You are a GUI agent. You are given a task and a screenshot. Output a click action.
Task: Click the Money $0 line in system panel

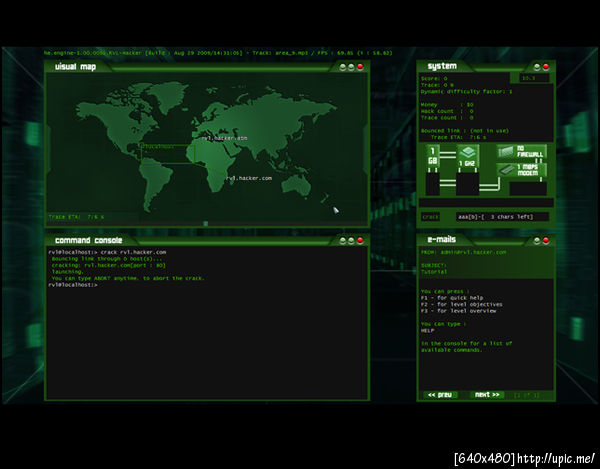coord(447,104)
